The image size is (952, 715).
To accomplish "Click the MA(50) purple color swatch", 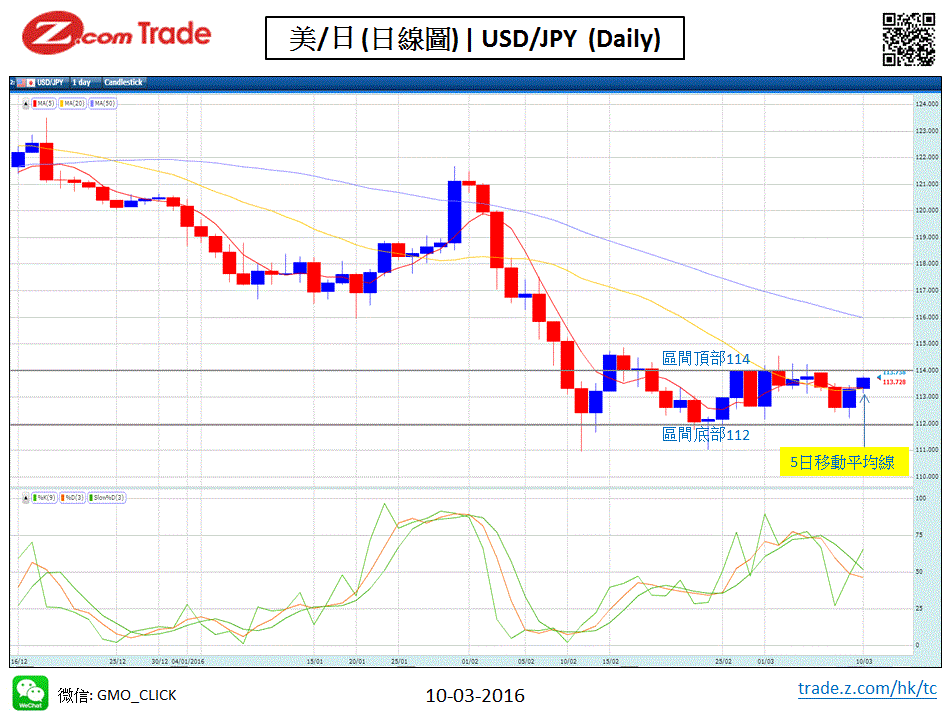I will [x=92, y=104].
